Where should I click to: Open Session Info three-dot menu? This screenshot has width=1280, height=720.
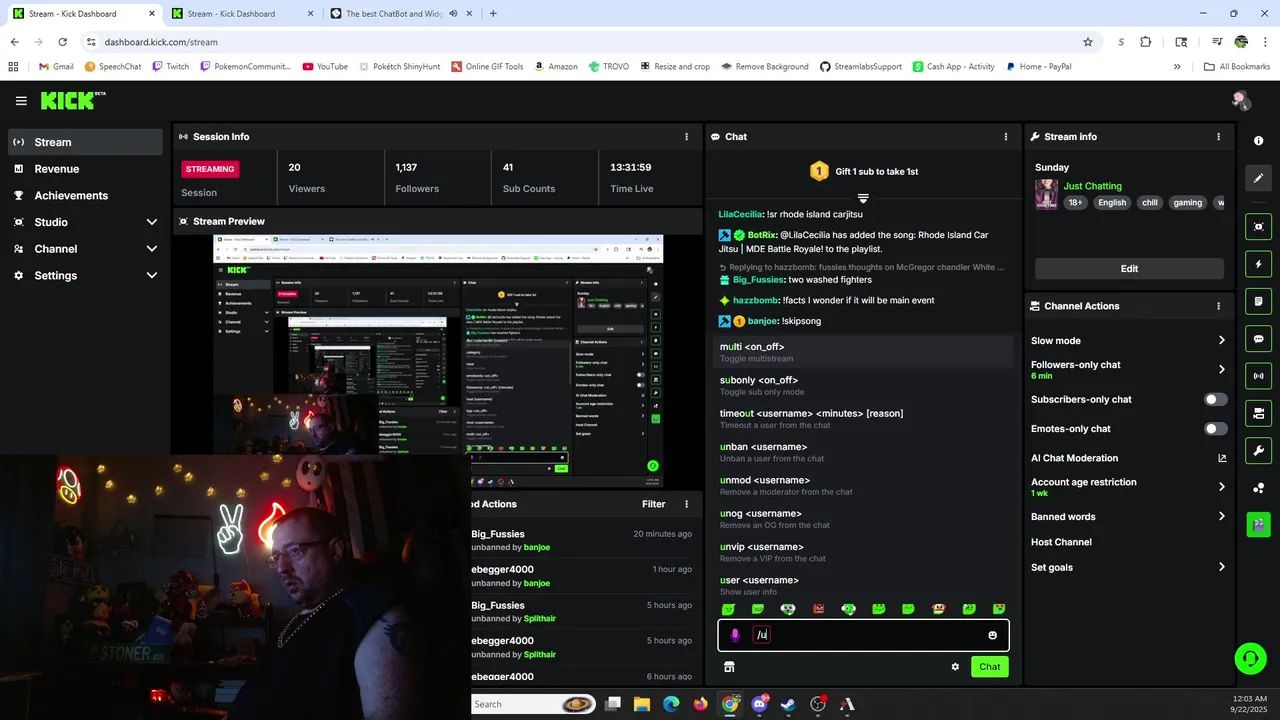pos(686,137)
